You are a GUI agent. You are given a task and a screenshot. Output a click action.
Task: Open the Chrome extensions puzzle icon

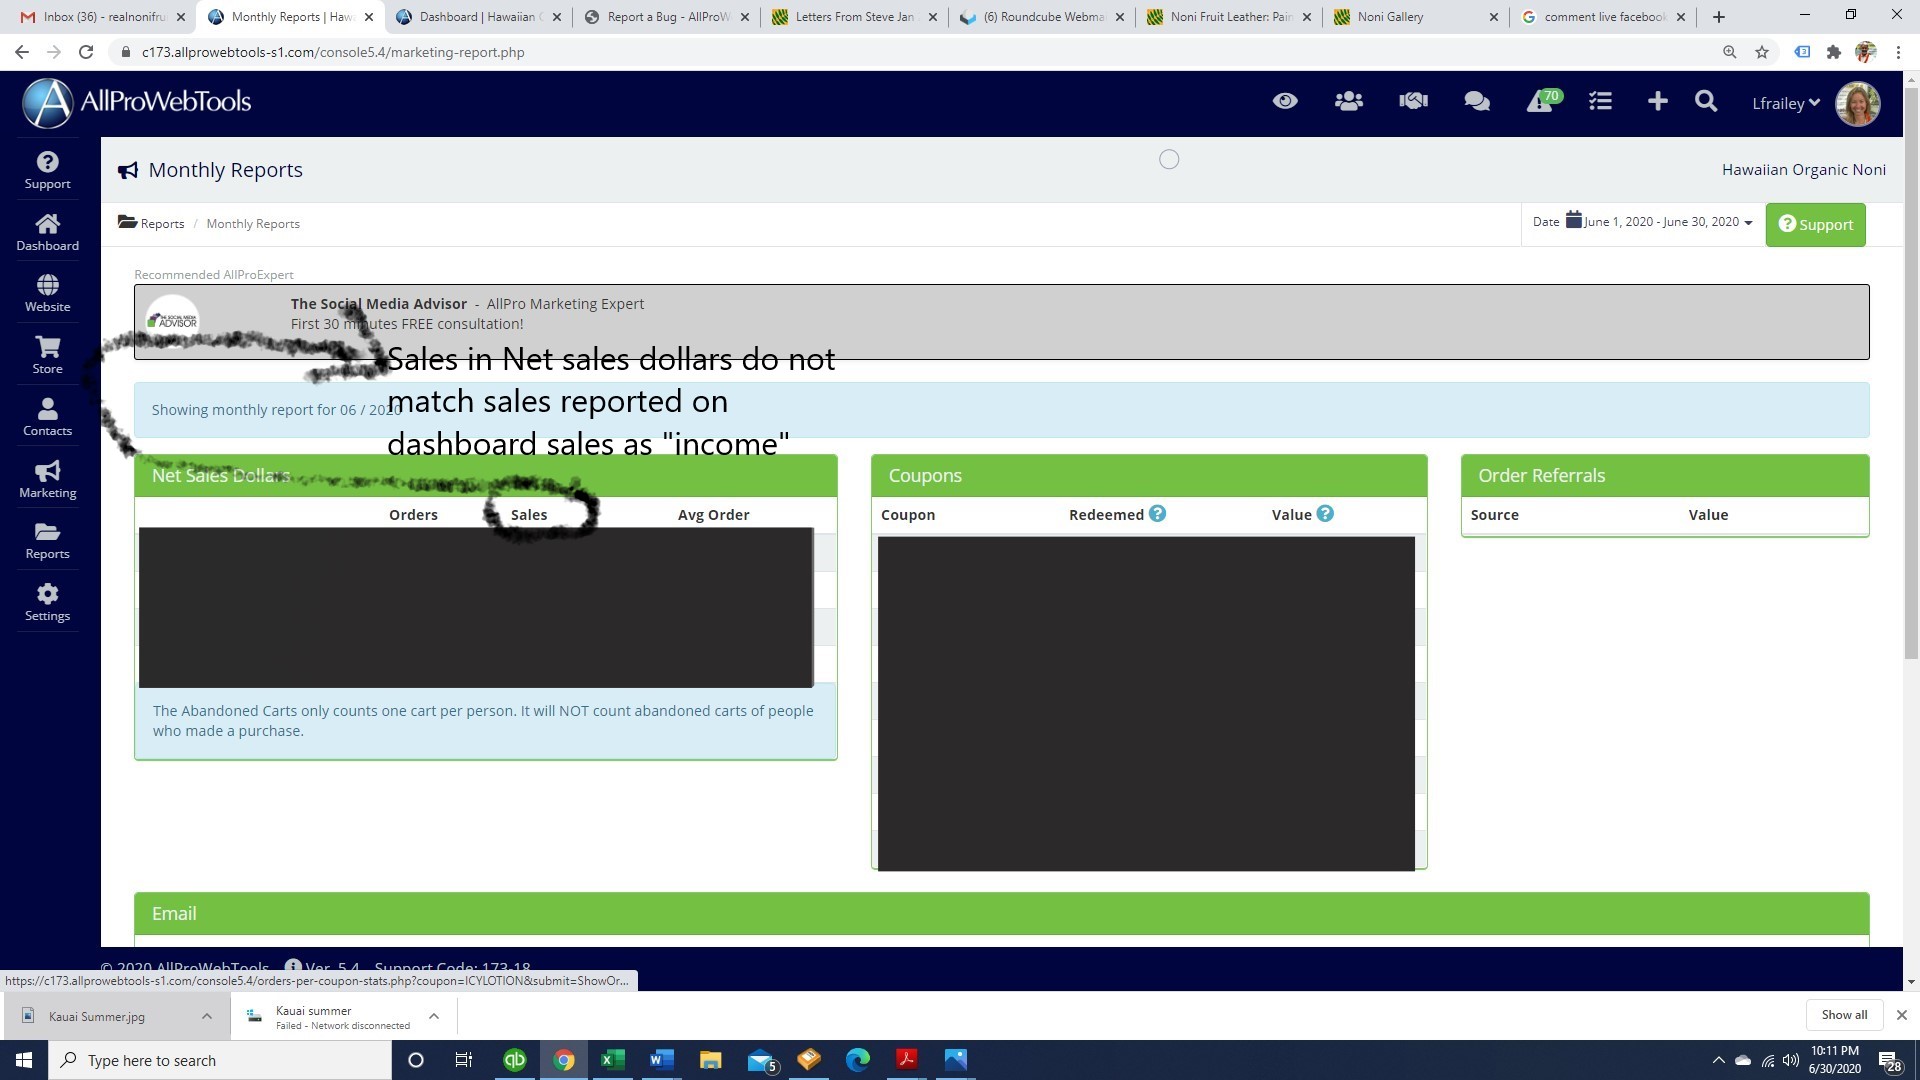point(1834,52)
